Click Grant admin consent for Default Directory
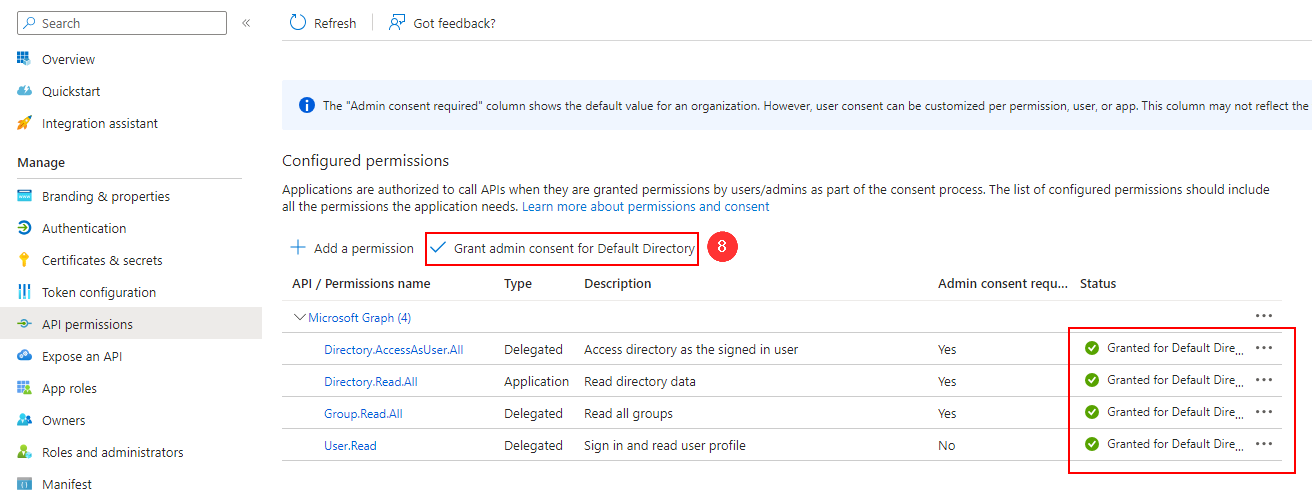 [562, 248]
